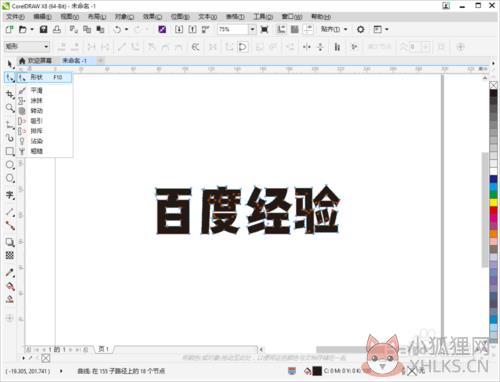Open the 帮助 Help menu
Image resolution: width=500 pixels, height=382 pixels.
pos(321,16)
